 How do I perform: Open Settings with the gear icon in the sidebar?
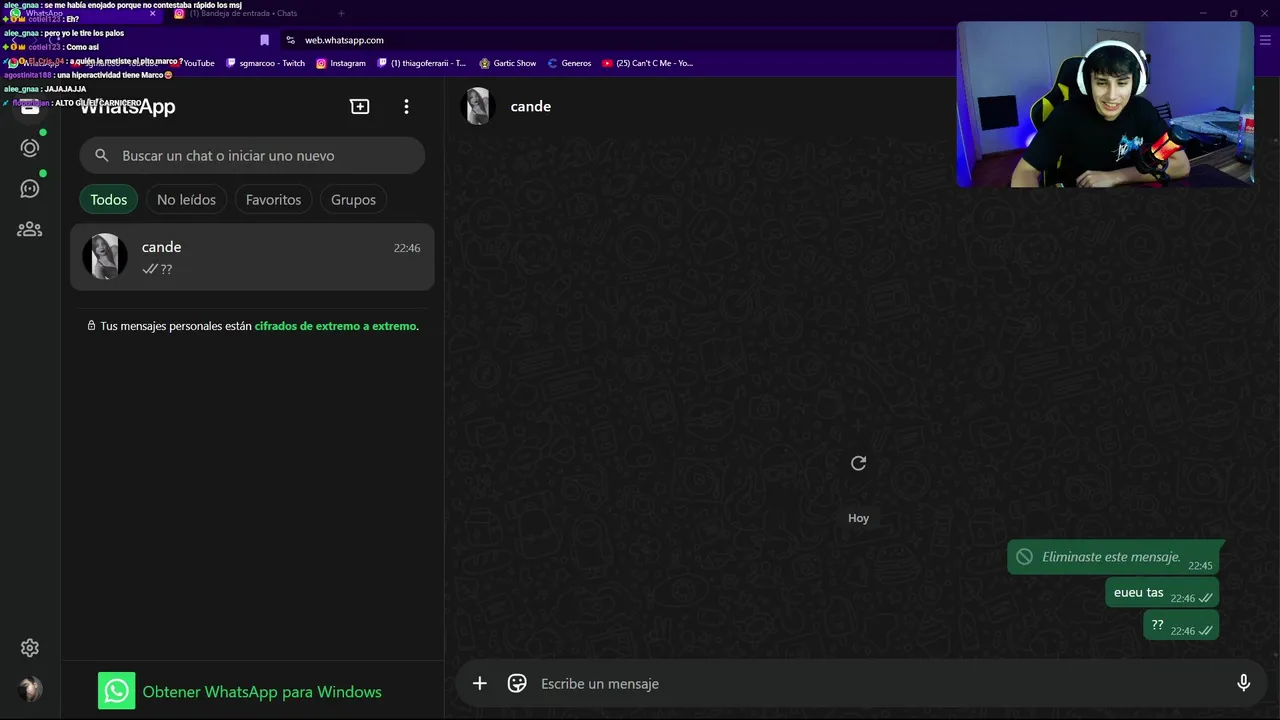[30, 648]
